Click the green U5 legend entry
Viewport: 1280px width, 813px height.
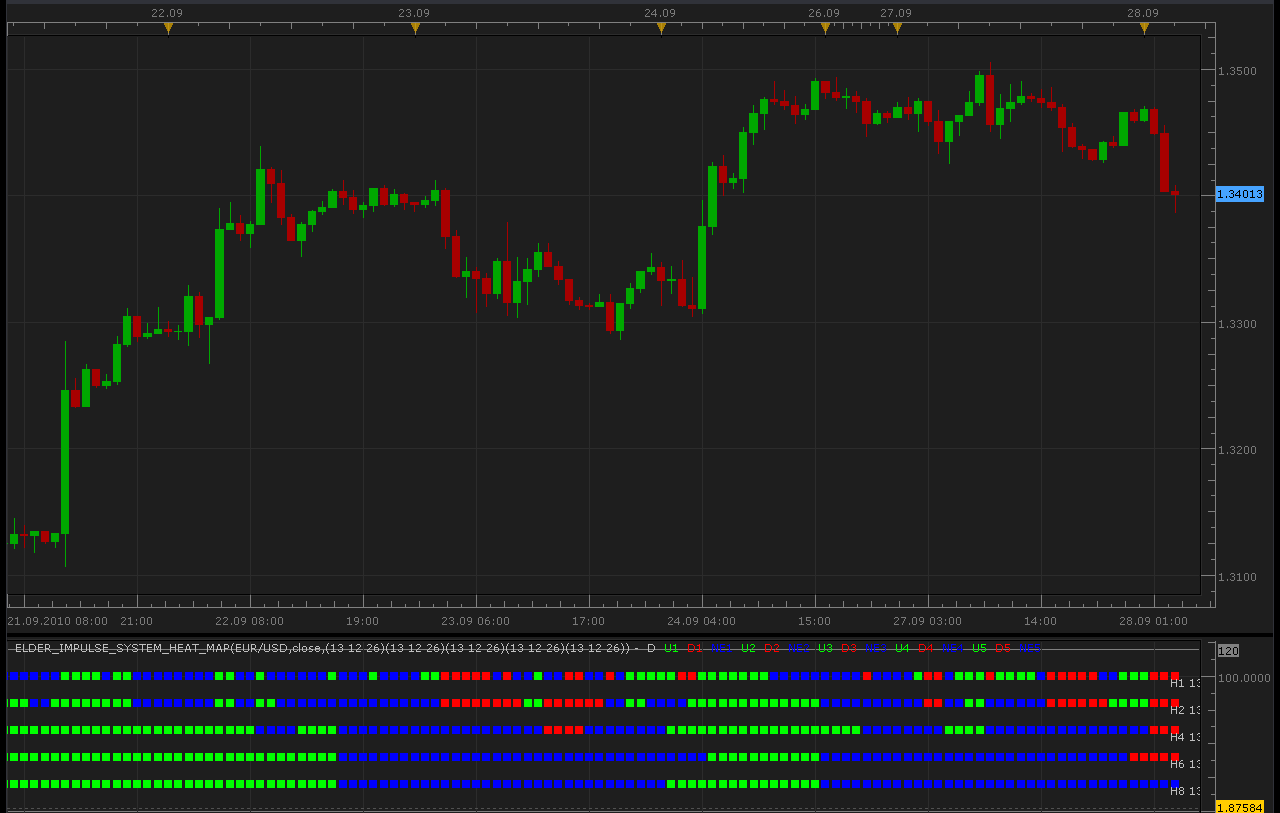979,648
